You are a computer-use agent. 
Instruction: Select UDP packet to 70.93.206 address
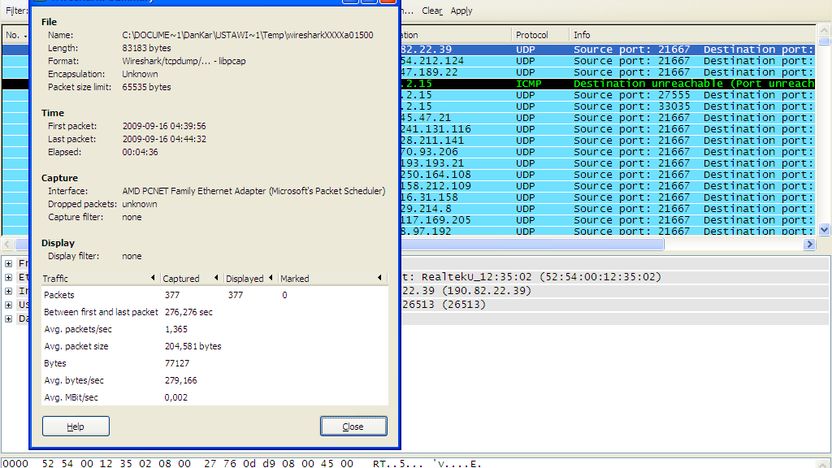(608, 152)
